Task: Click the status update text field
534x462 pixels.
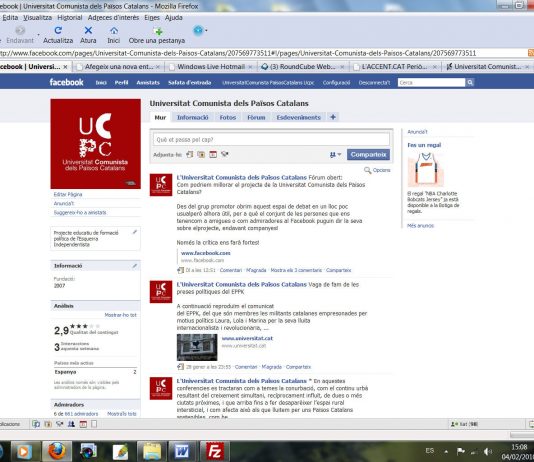Action: [271, 140]
